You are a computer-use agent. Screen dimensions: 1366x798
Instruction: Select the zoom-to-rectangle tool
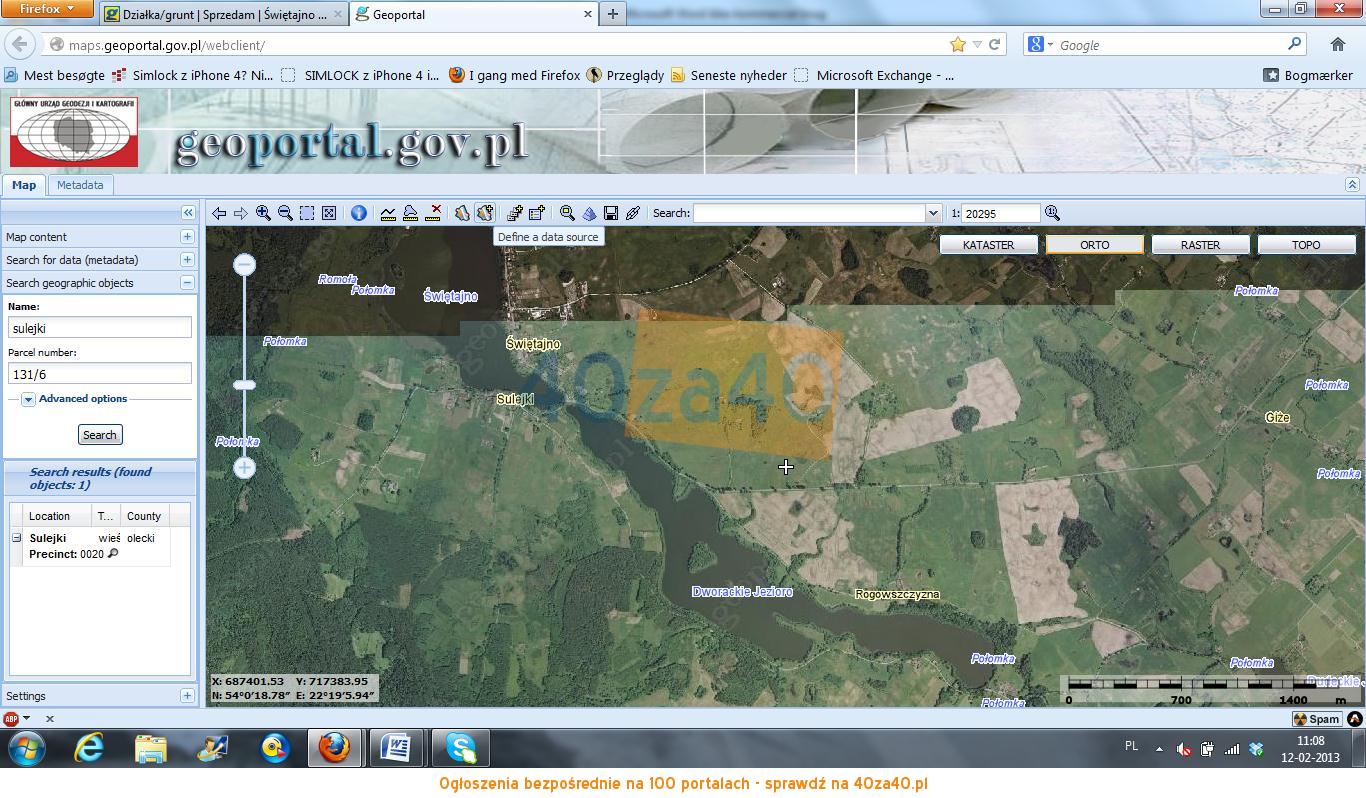pos(307,213)
